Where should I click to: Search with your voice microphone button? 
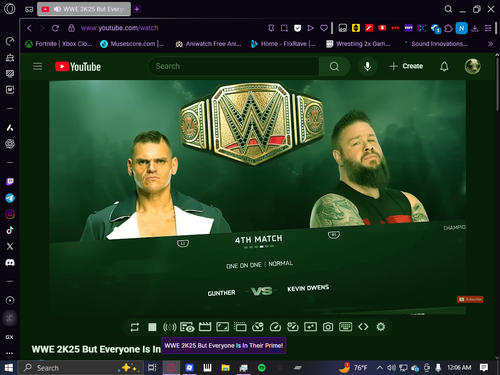tap(367, 66)
